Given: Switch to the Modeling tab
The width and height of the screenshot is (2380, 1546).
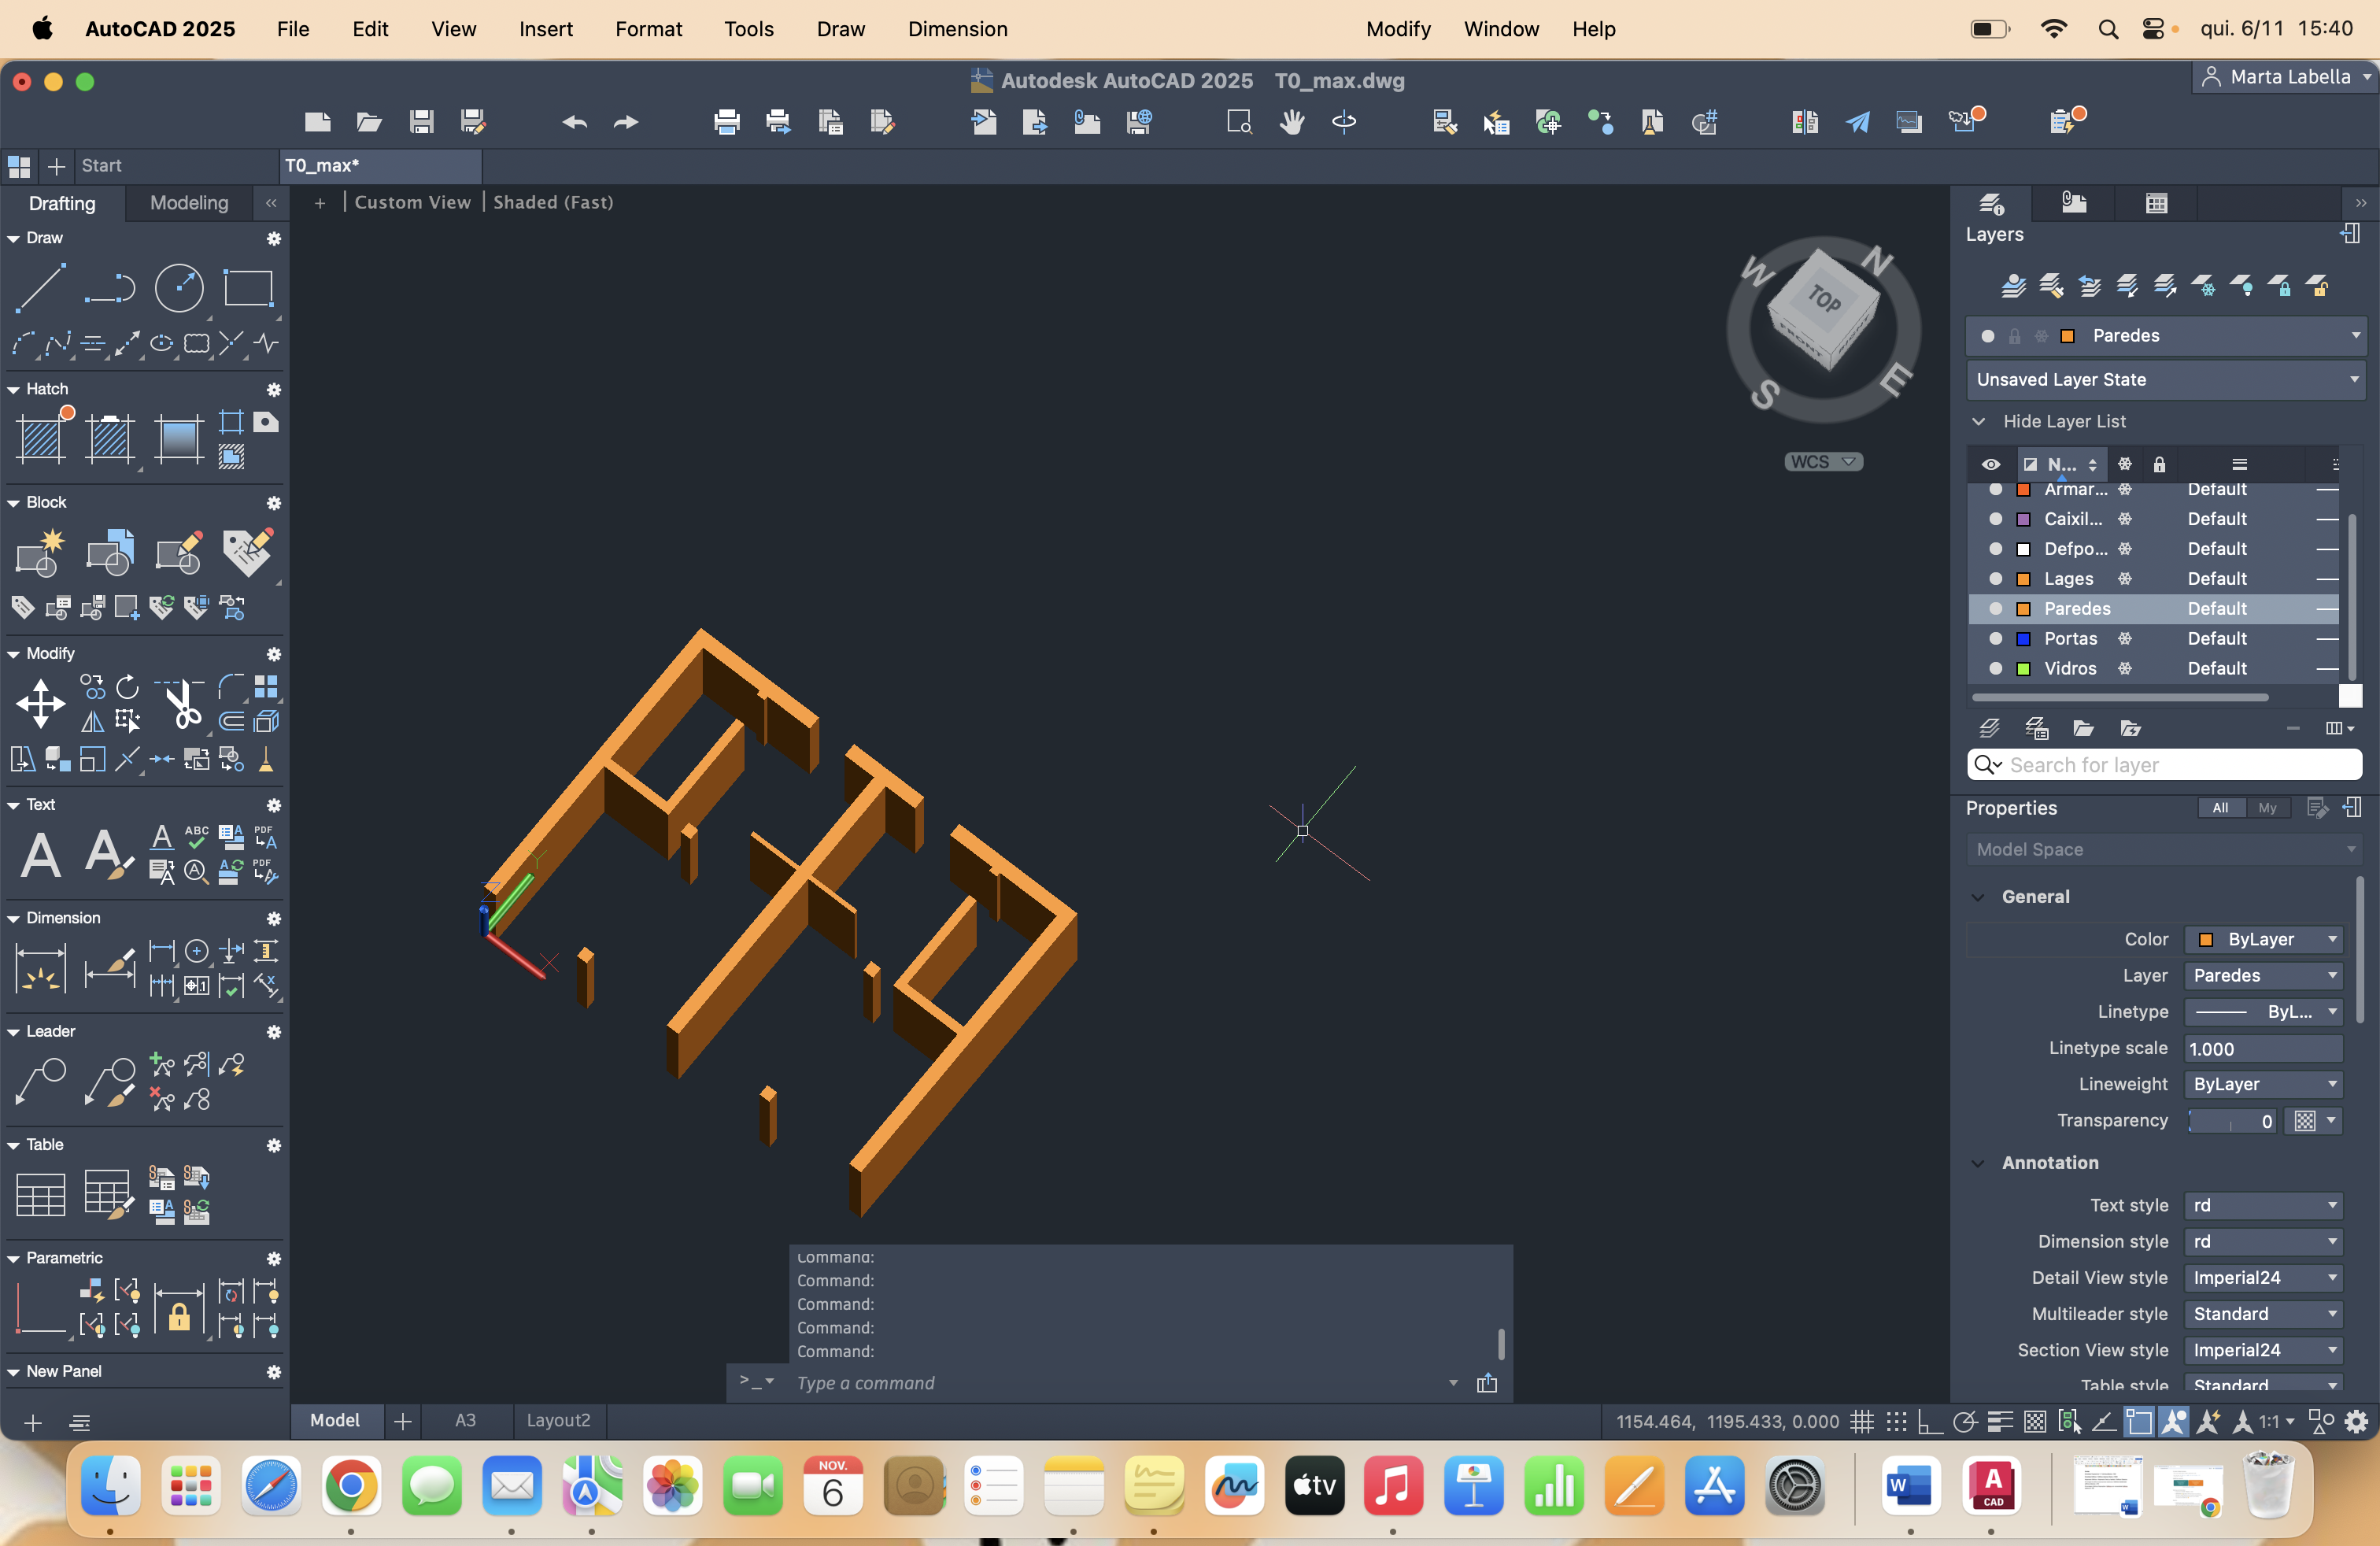Looking at the screenshot, I should [189, 203].
